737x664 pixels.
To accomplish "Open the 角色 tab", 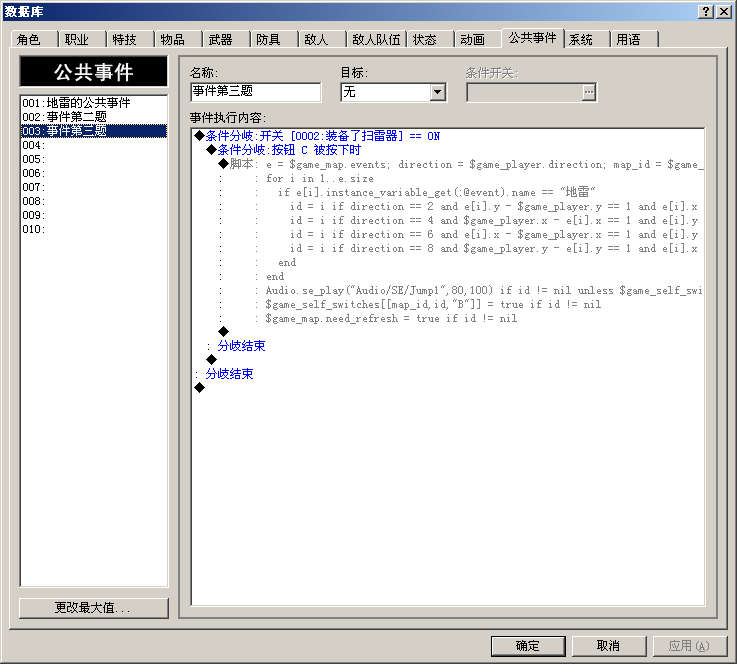I will [x=34, y=39].
